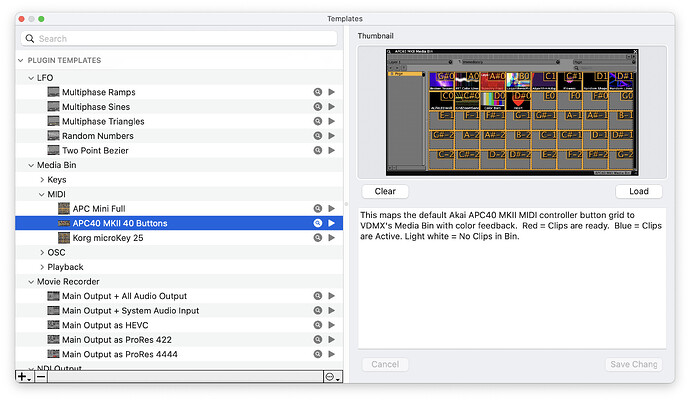Collapse the LFO group
Viewport: 690px width, 400px height.
pos(31,78)
